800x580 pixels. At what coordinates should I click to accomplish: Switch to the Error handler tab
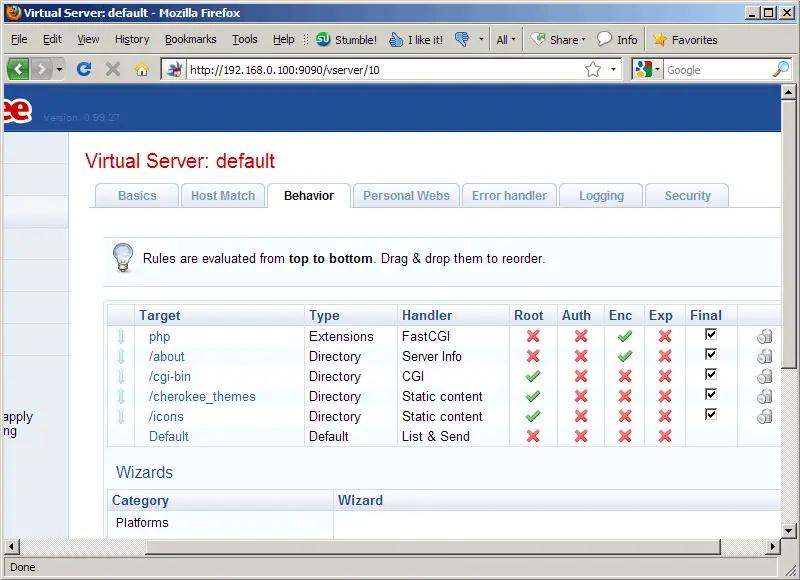(x=509, y=196)
